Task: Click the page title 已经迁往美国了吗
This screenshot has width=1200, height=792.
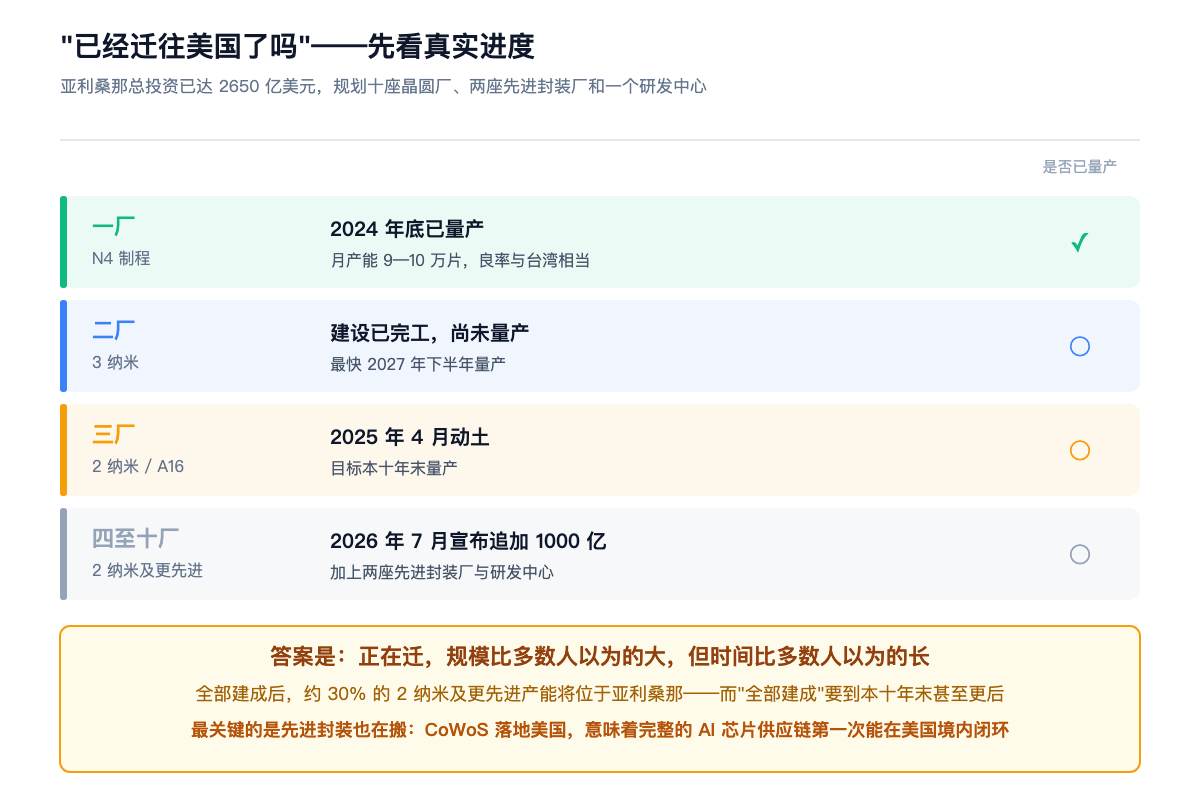Action: coord(298,46)
